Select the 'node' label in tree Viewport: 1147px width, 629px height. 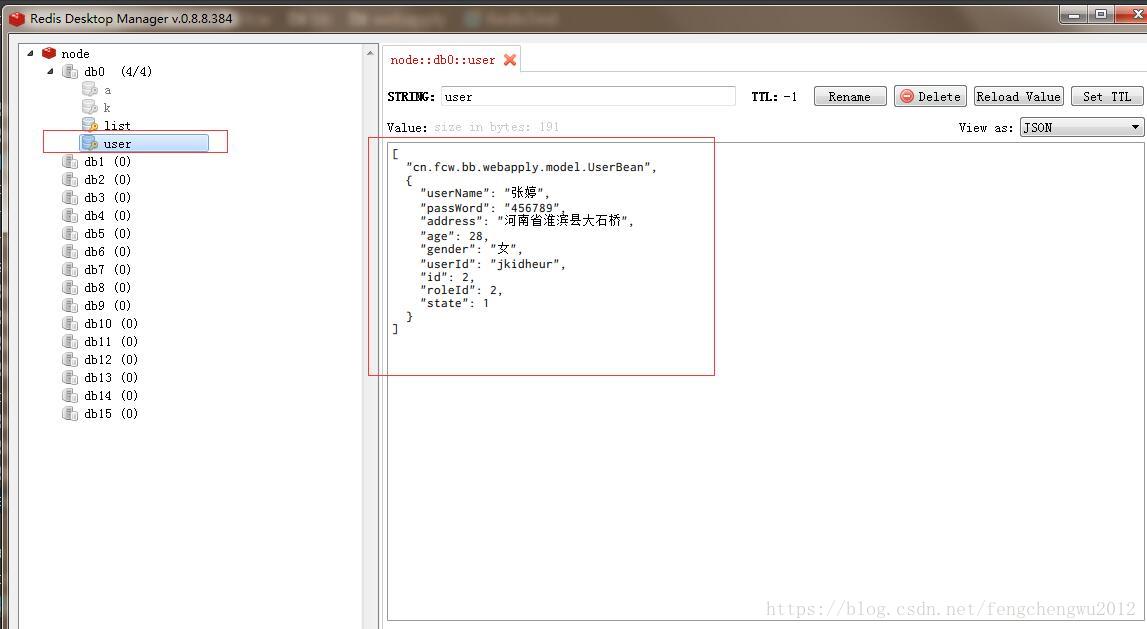75,53
